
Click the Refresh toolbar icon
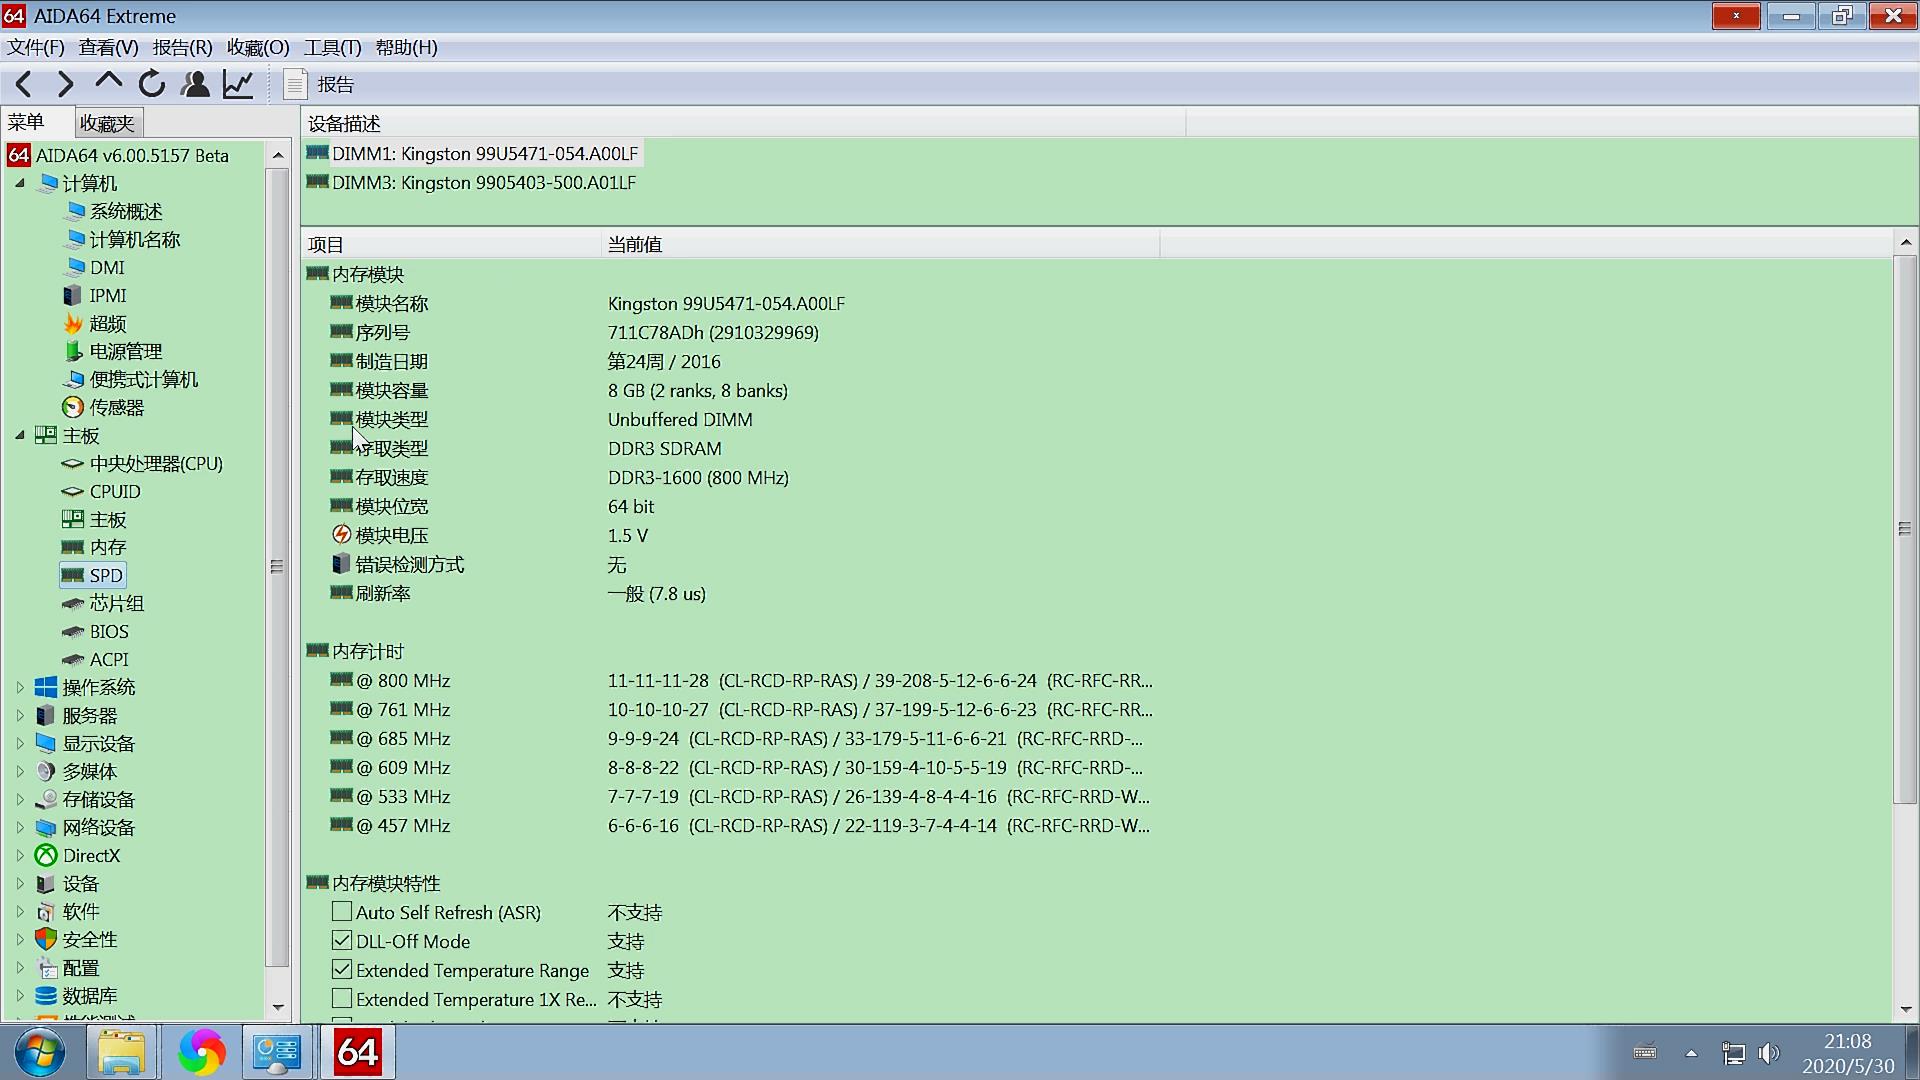(152, 85)
